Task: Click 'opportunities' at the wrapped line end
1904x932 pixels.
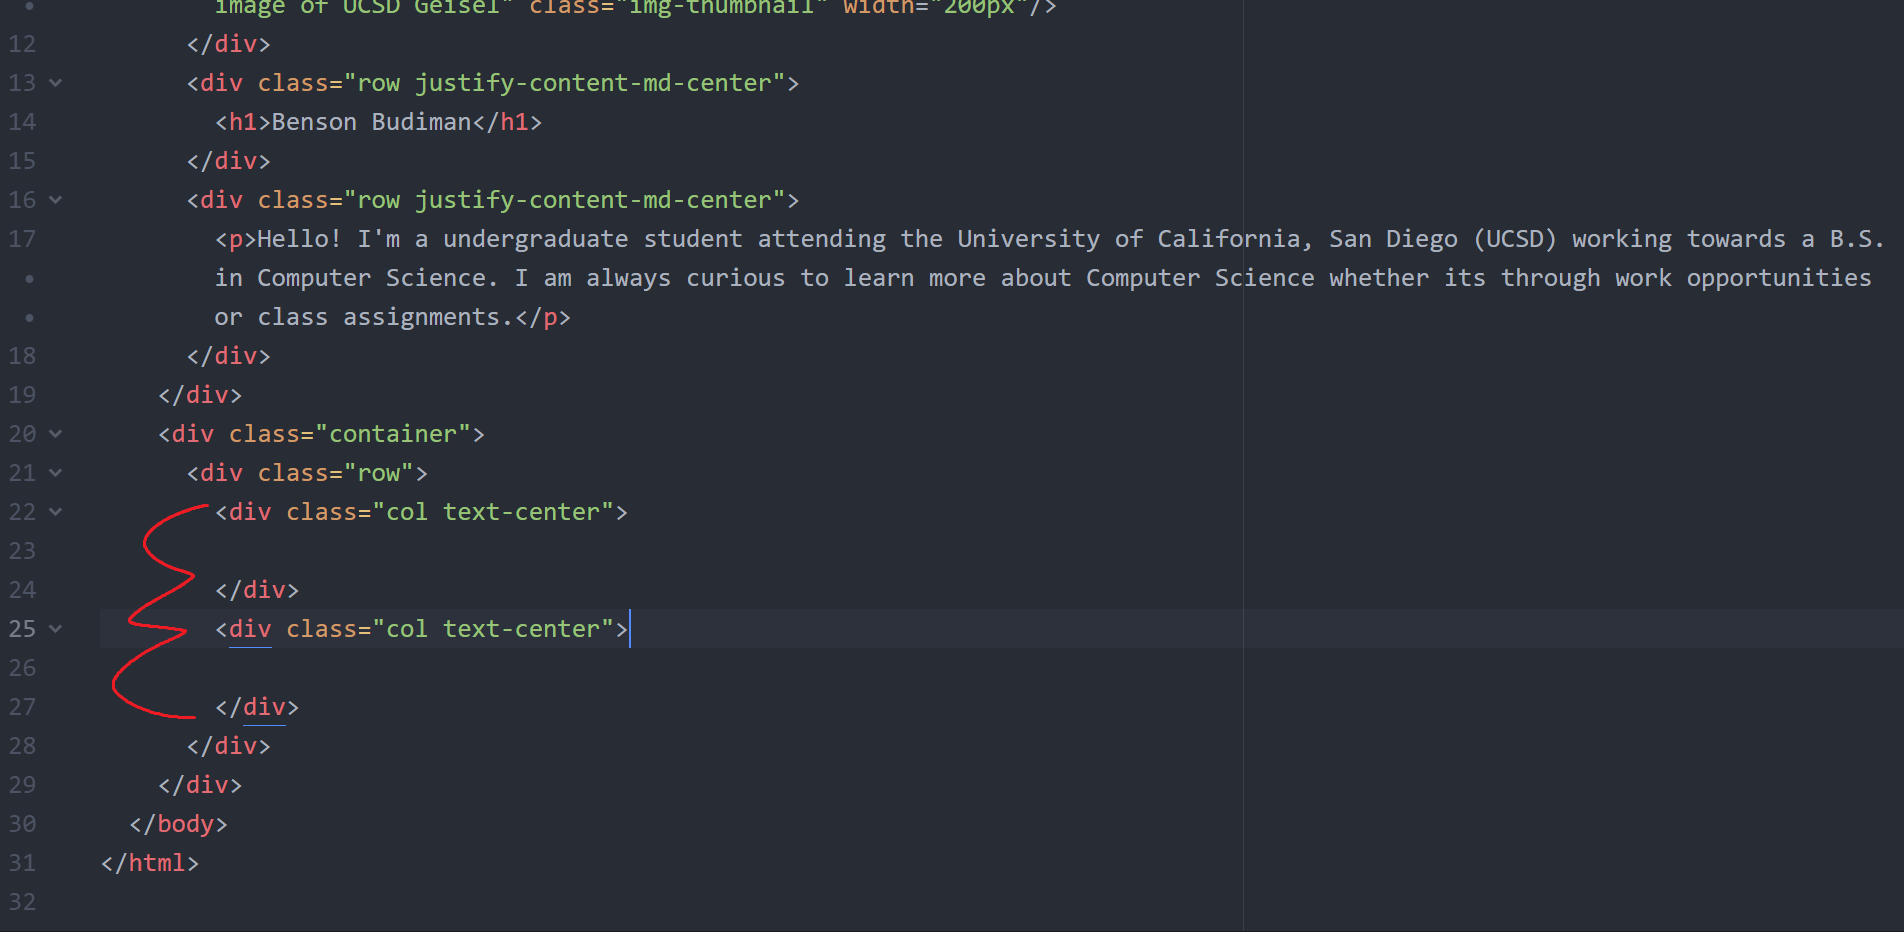Action: (1778, 278)
